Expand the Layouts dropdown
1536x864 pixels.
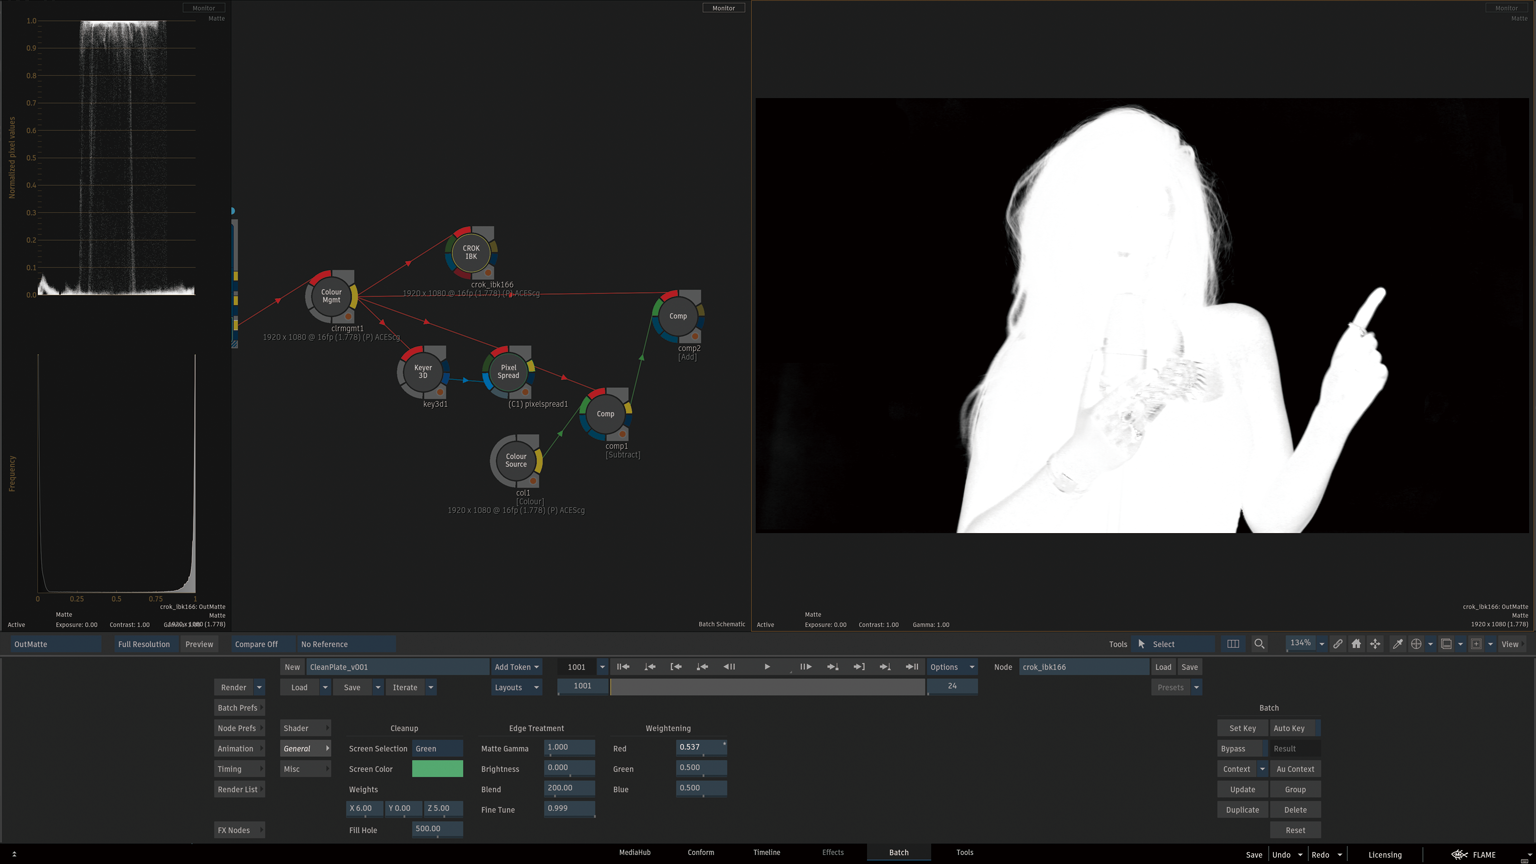click(x=516, y=687)
